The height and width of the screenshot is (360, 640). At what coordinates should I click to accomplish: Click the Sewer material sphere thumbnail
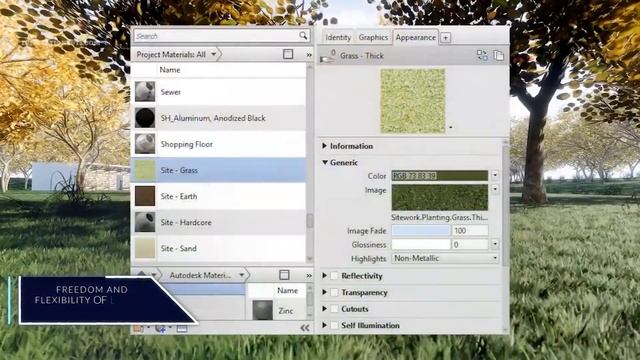pyautogui.click(x=145, y=91)
